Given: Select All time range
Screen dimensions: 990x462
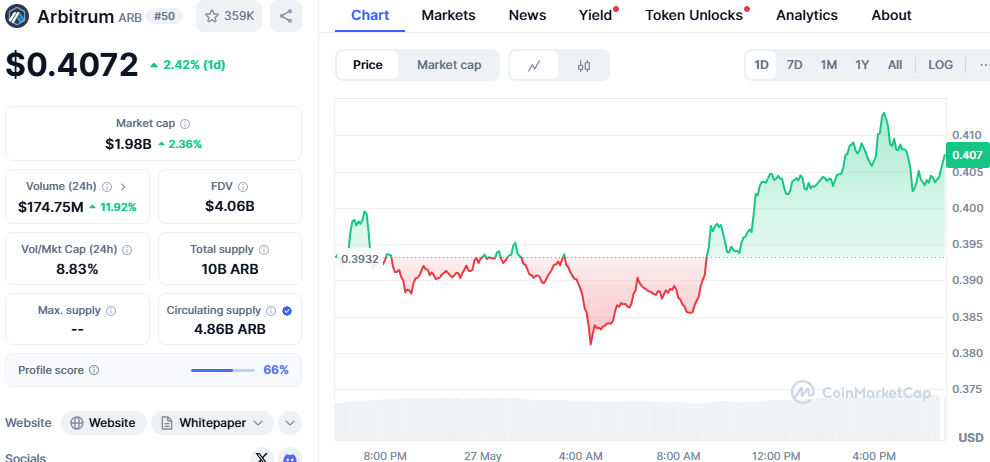Looking at the screenshot, I should coord(895,65).
